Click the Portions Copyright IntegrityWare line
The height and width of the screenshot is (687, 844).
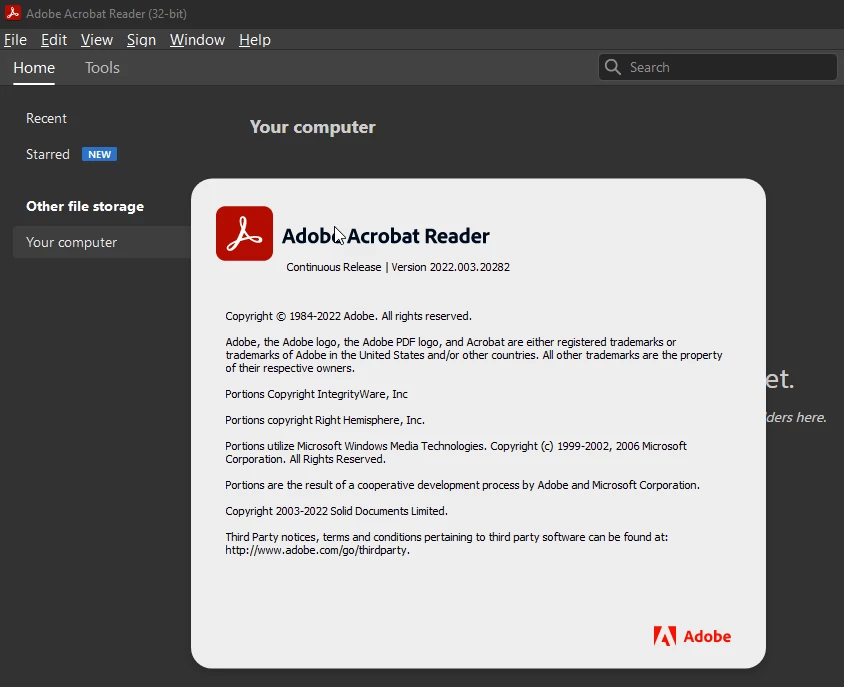[316, 394]
